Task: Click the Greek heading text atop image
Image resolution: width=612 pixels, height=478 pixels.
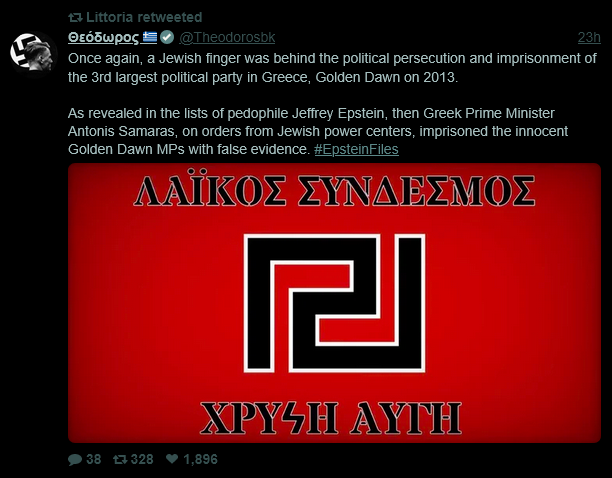Action: click(x=334, y=191)
